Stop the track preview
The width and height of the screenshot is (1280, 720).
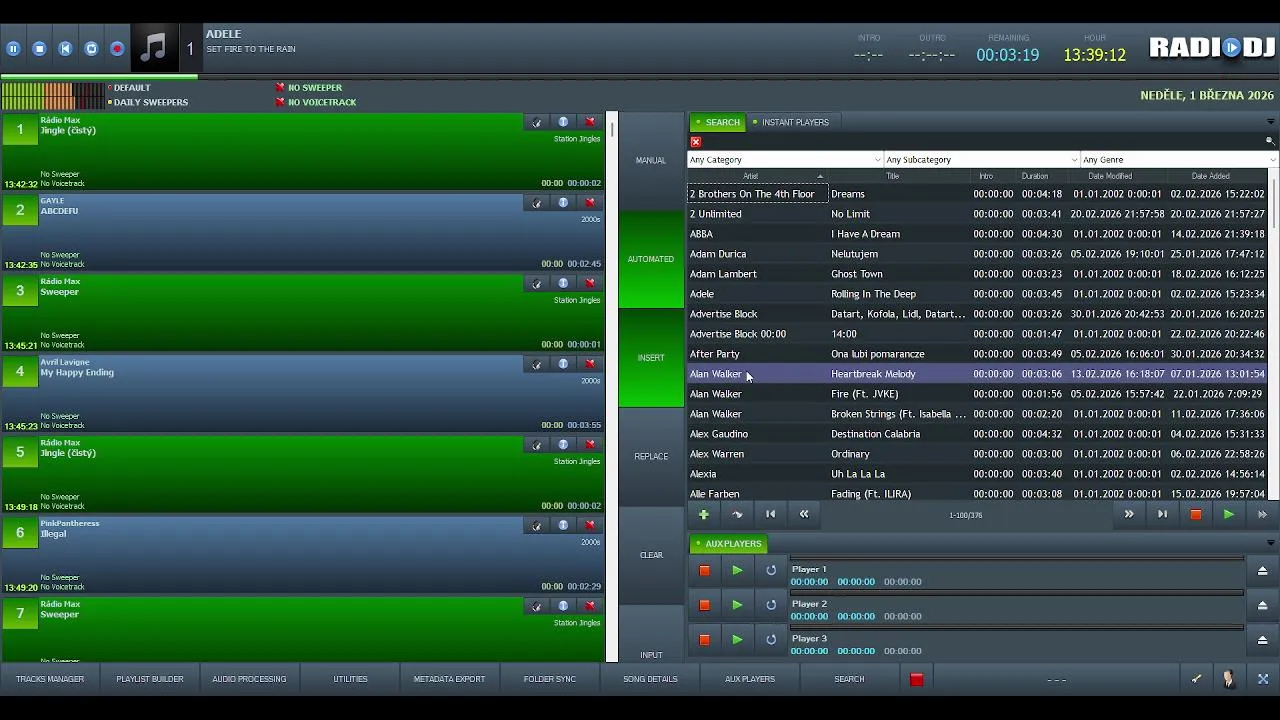(1195, 514)
